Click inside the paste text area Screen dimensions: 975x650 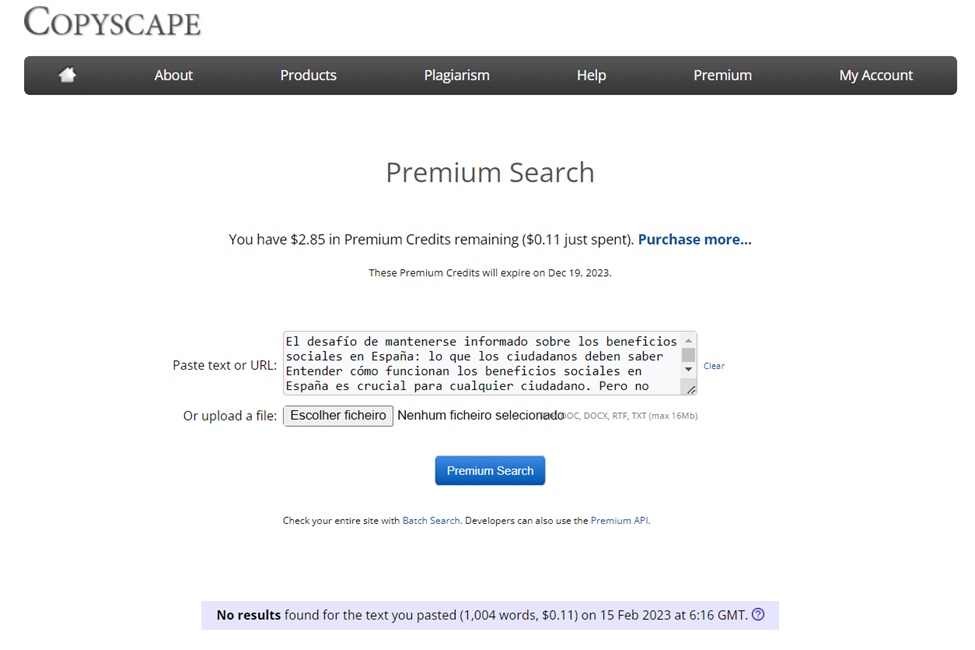(x=480, y=363)
